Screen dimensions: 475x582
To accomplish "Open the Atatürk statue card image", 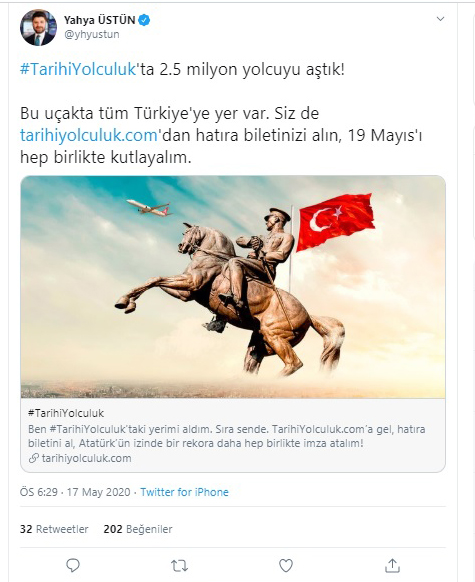I will pyautogui.click(x=233, y=287).
